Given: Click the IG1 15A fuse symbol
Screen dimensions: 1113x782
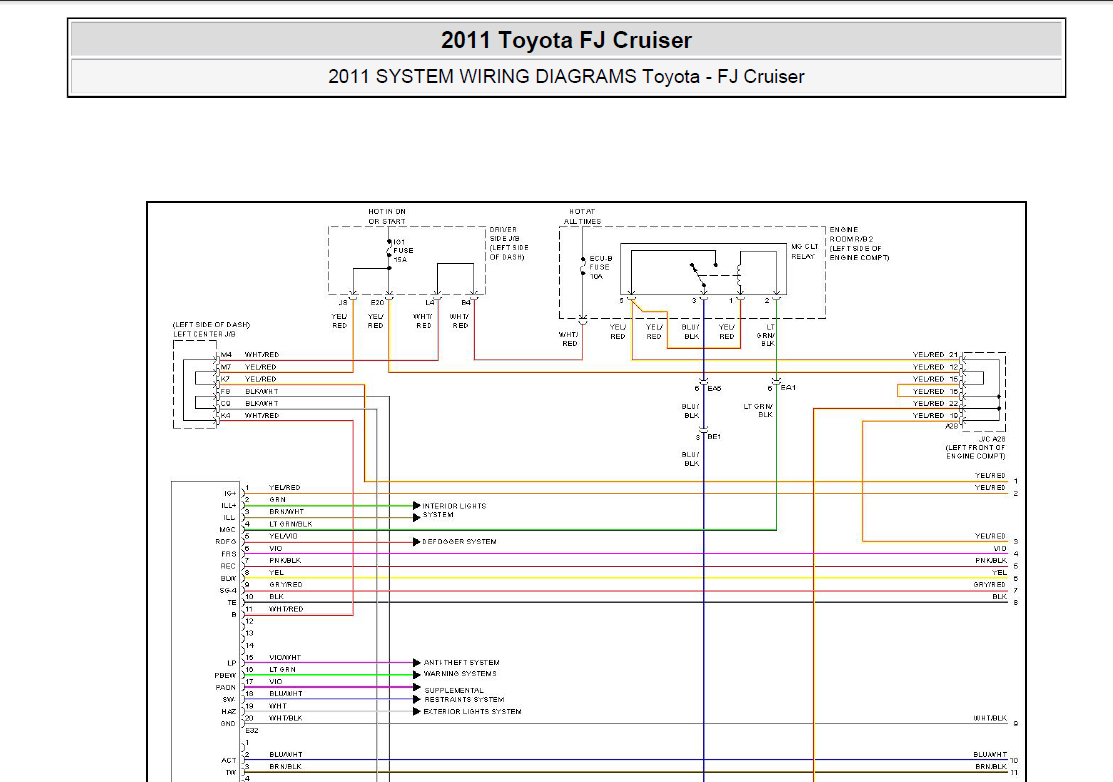Looking at the screenshot, I should pos(389,251).
